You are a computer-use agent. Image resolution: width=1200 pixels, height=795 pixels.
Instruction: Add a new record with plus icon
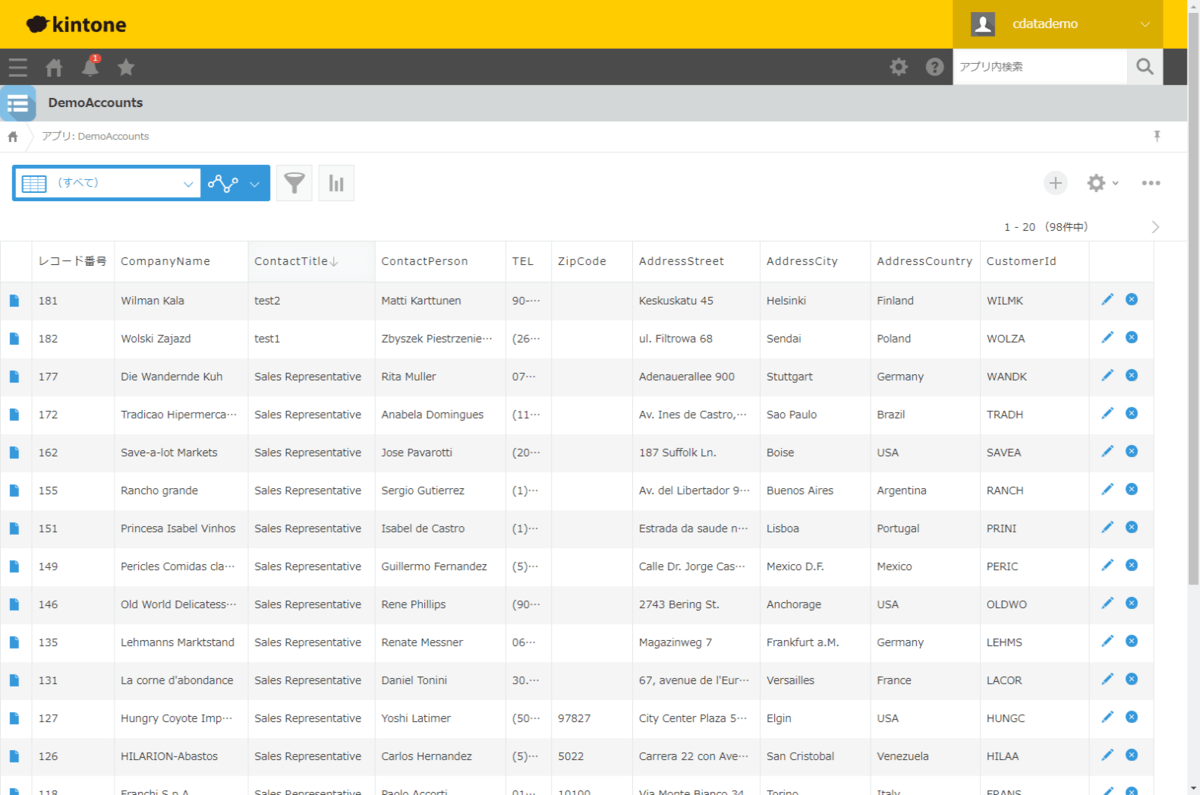click(x=1055, y=183)
